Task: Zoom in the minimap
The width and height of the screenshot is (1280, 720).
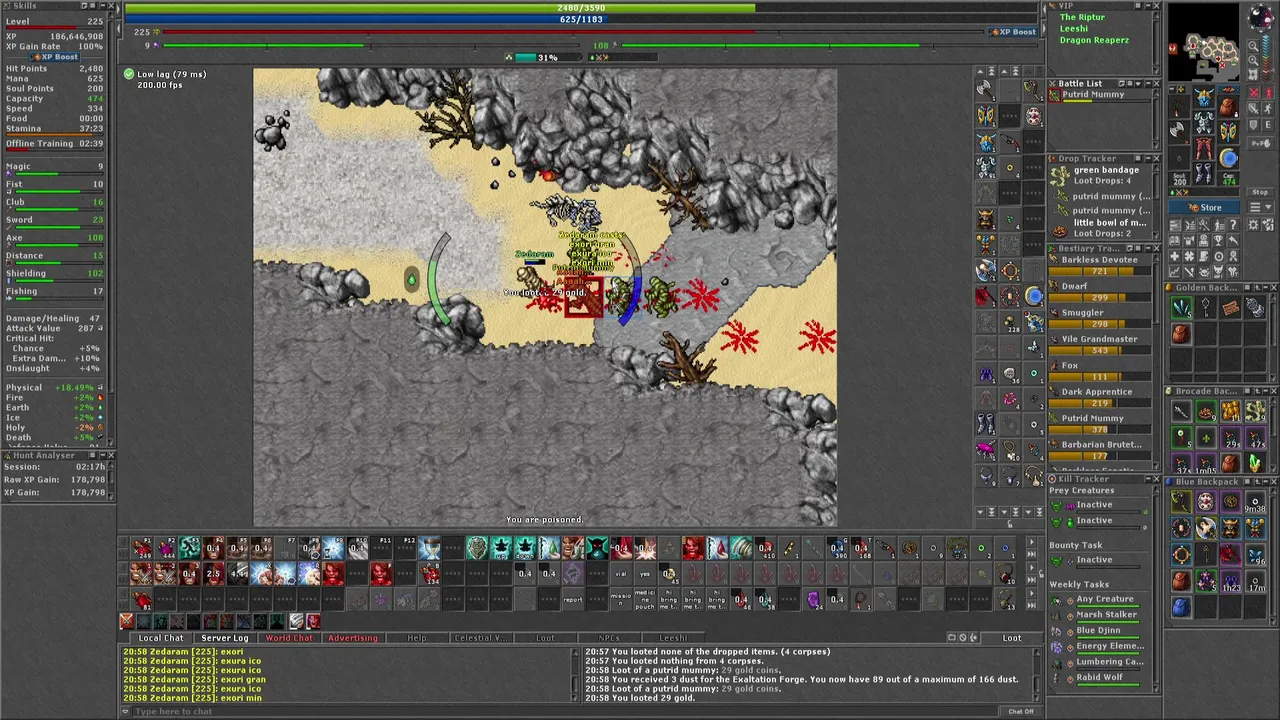Action: [1253, 60]
